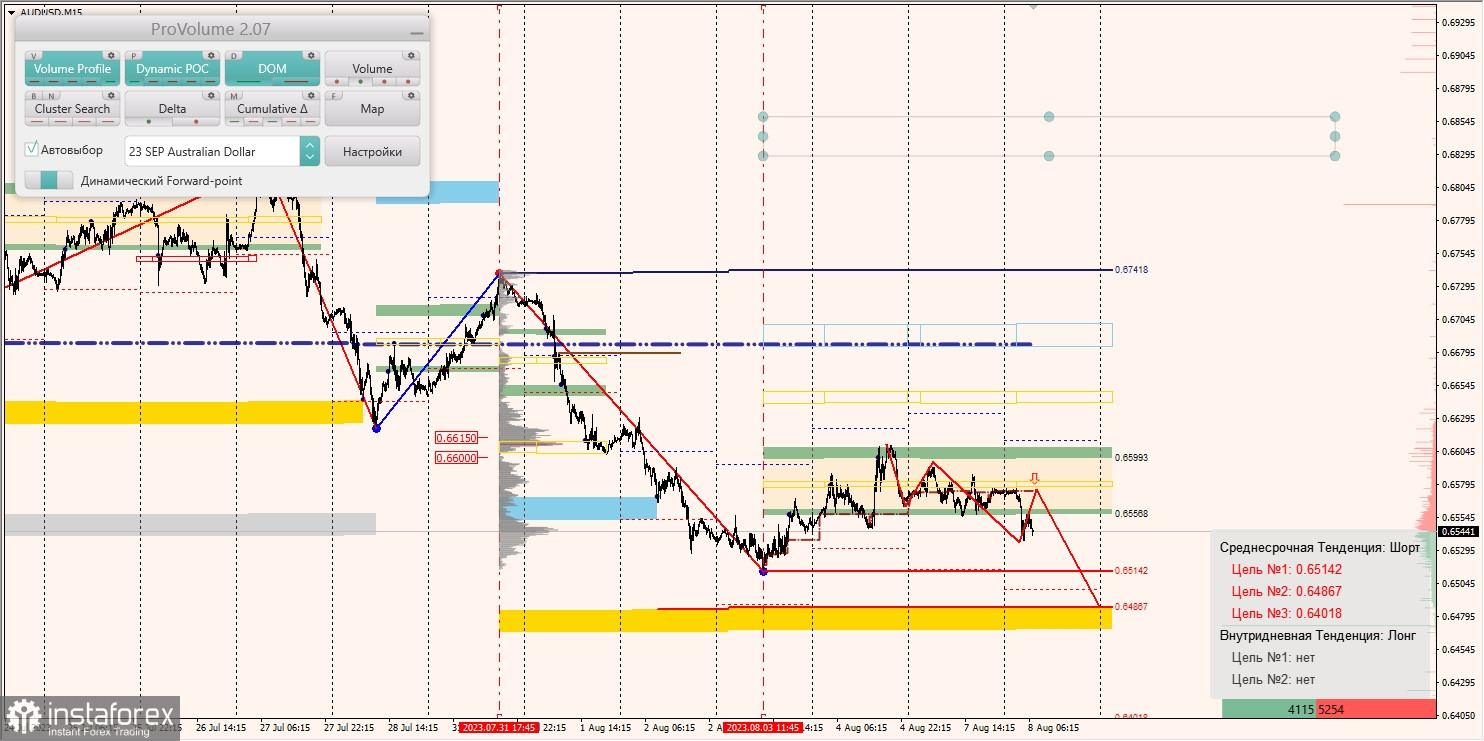The image size is (1484, 741).
Task: Select the 2023.07.31 17:45 time marker
Action: tap(499, 728)
